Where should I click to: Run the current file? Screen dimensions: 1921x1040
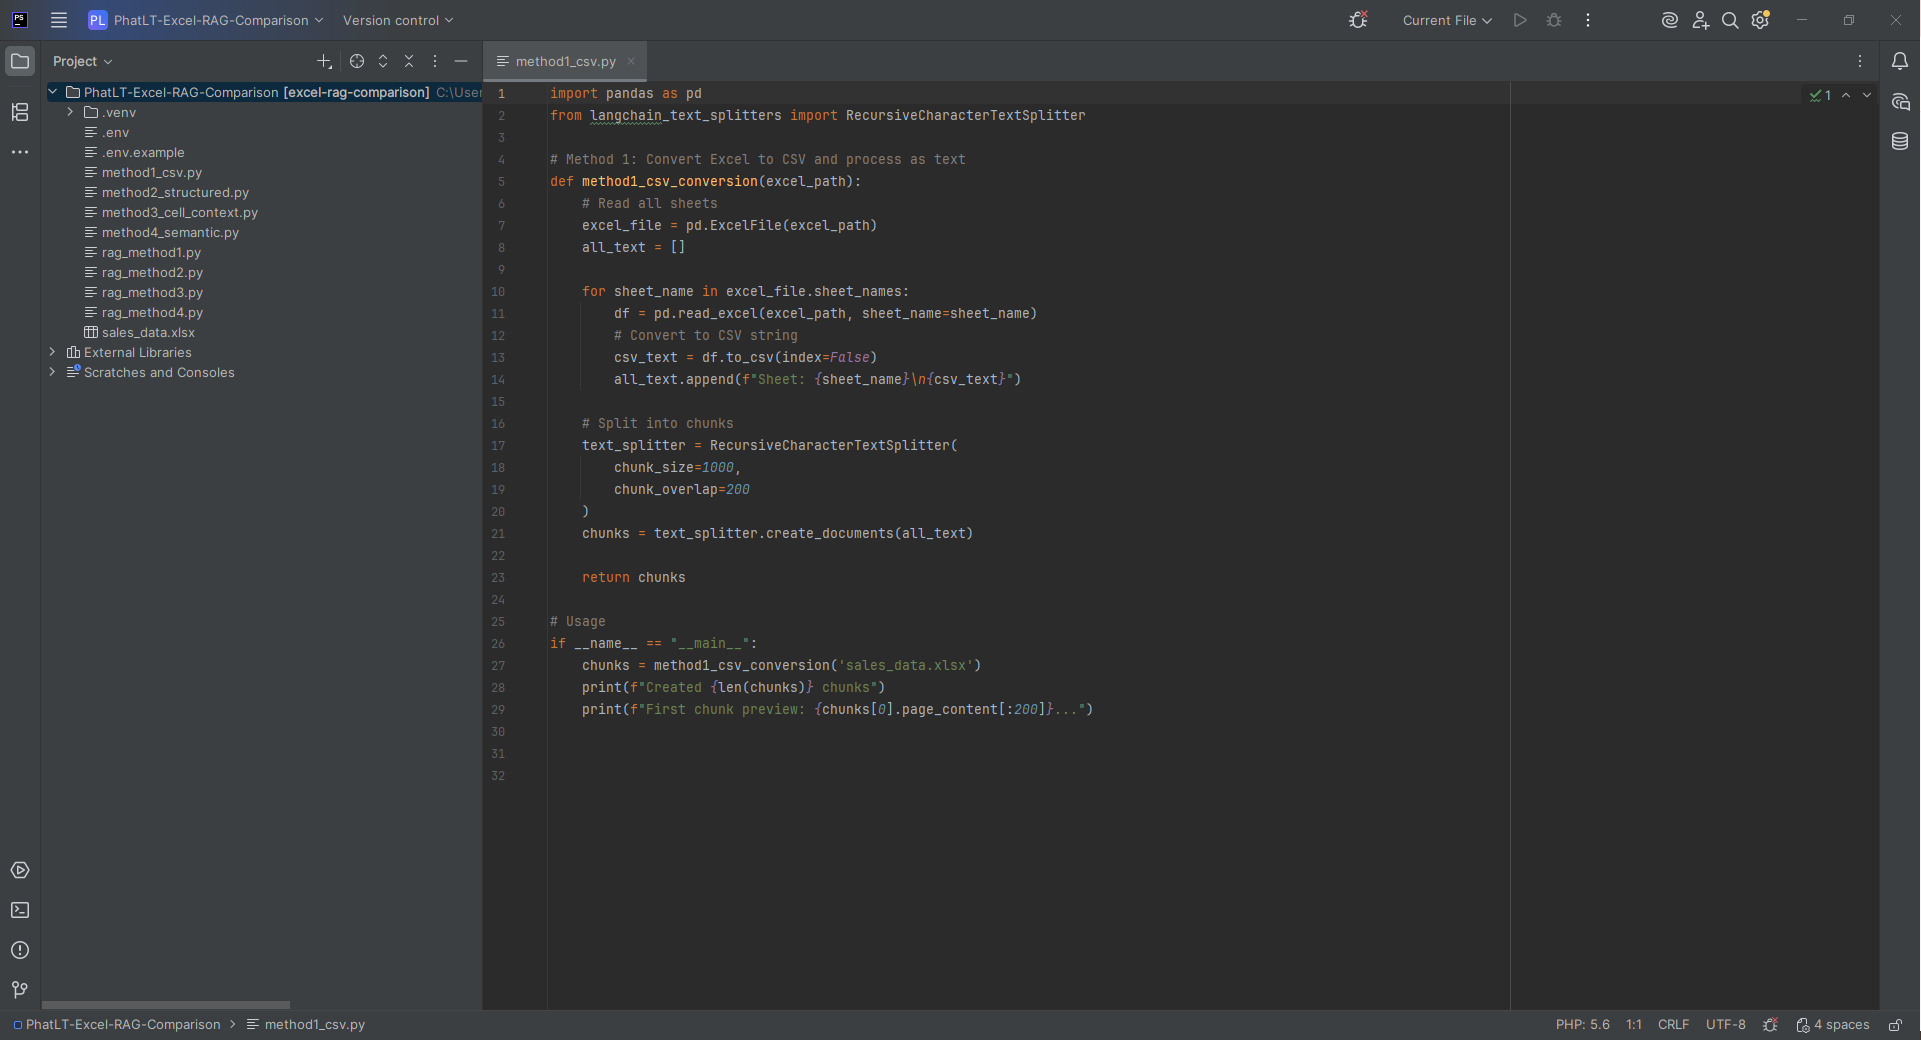point(1519,20)
